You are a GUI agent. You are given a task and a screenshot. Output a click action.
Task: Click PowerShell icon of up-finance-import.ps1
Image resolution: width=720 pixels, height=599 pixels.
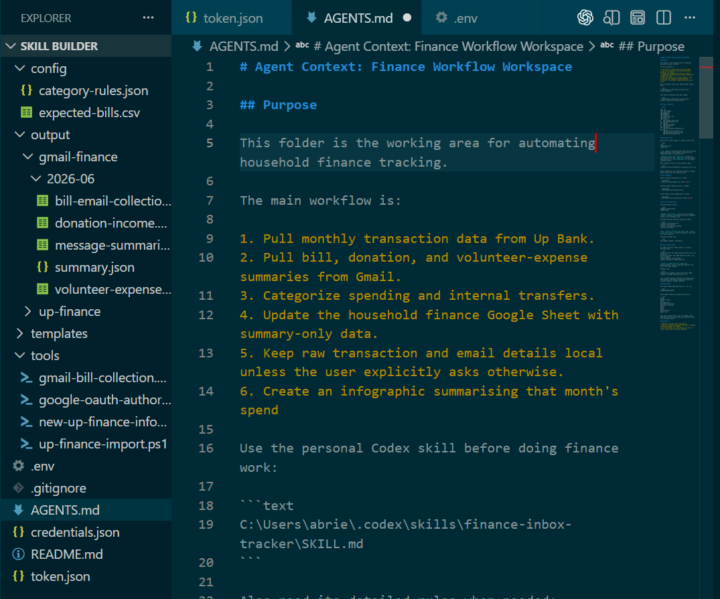point(27,444)
